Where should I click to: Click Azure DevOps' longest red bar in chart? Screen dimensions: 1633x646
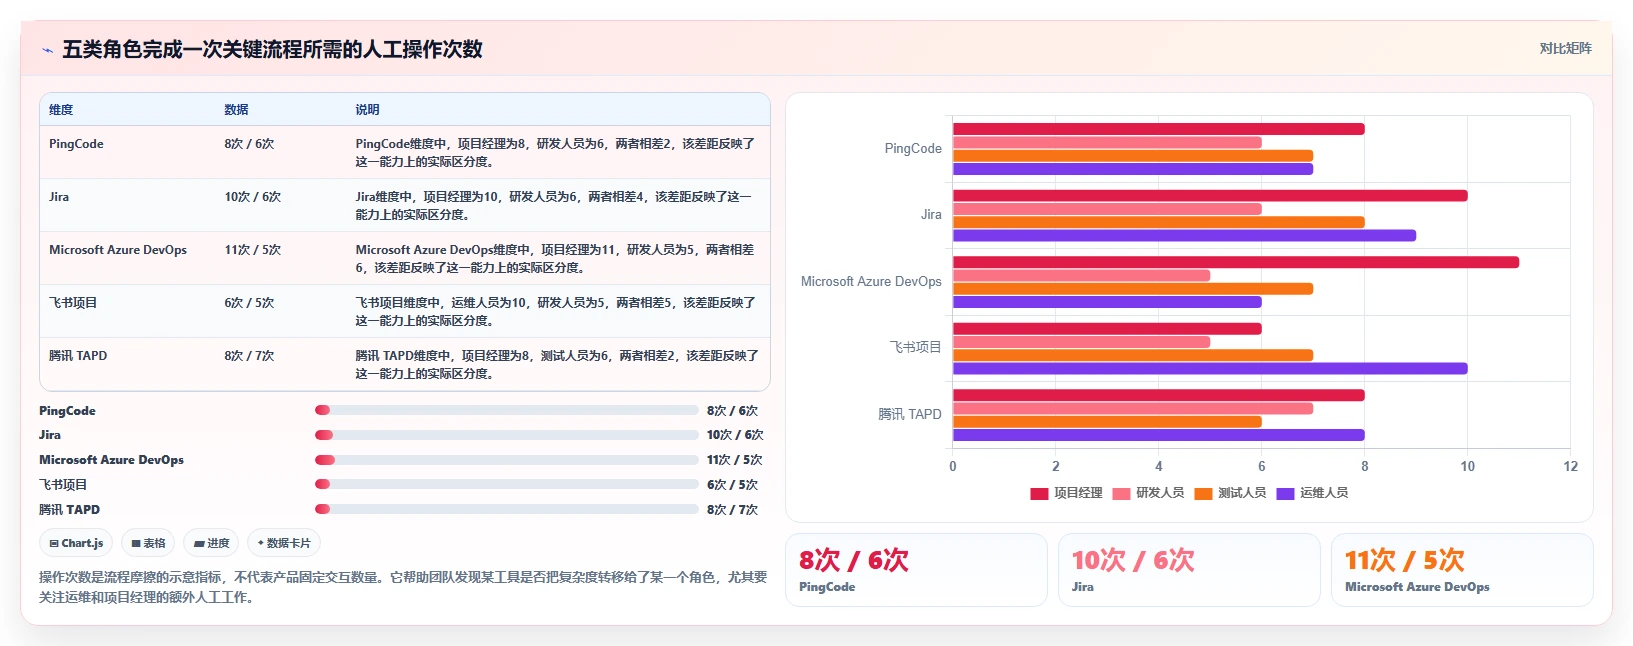pos(1235,262)
